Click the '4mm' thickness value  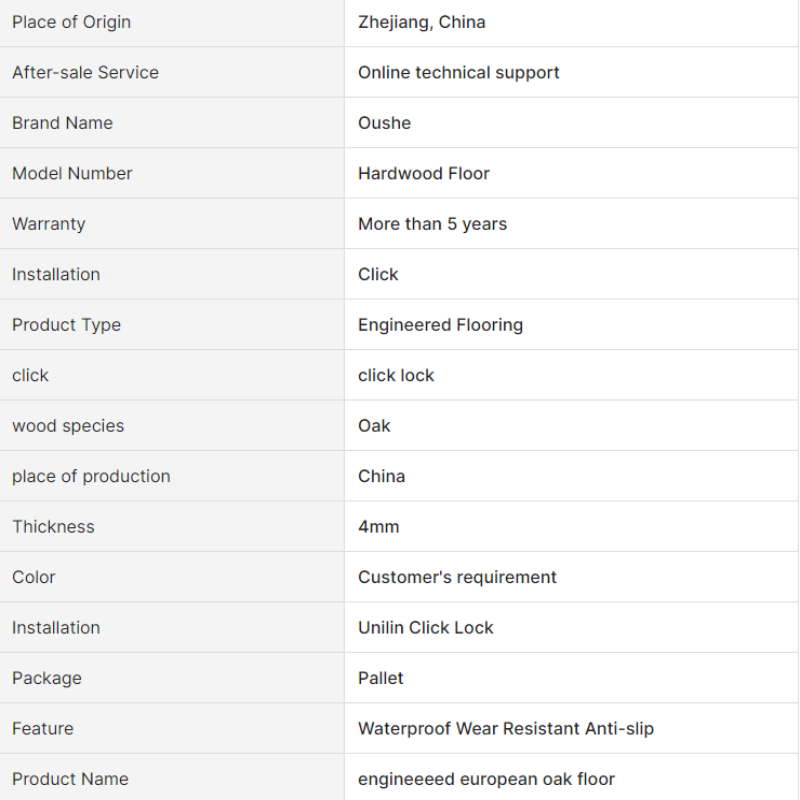378,527
